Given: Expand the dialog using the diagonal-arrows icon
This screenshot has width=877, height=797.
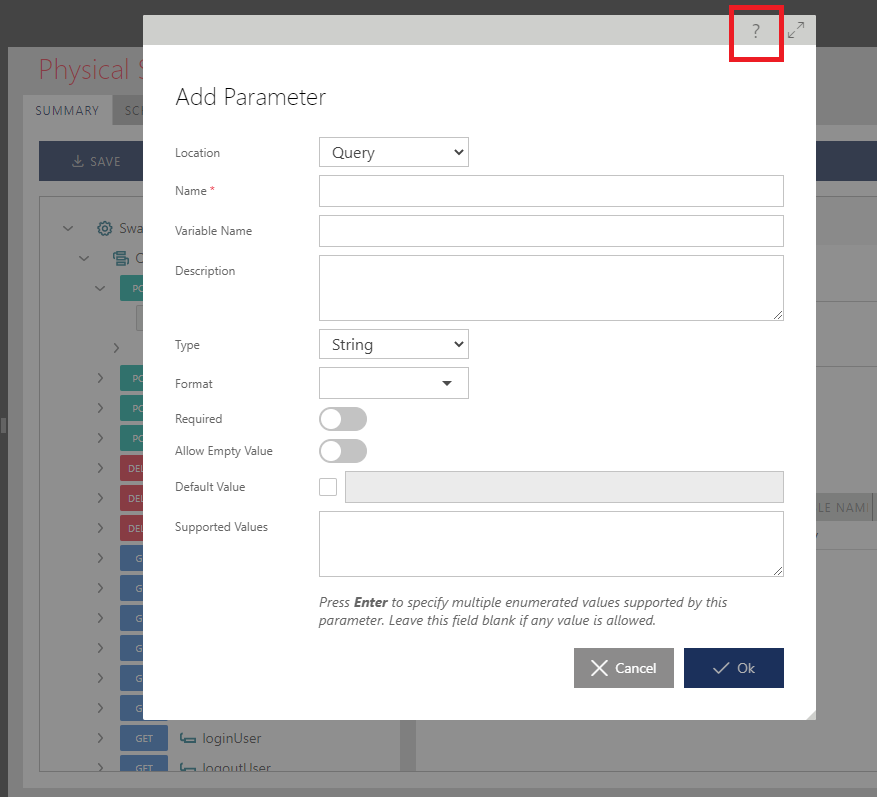Looking at the screenshot, I should click(796, 30).
